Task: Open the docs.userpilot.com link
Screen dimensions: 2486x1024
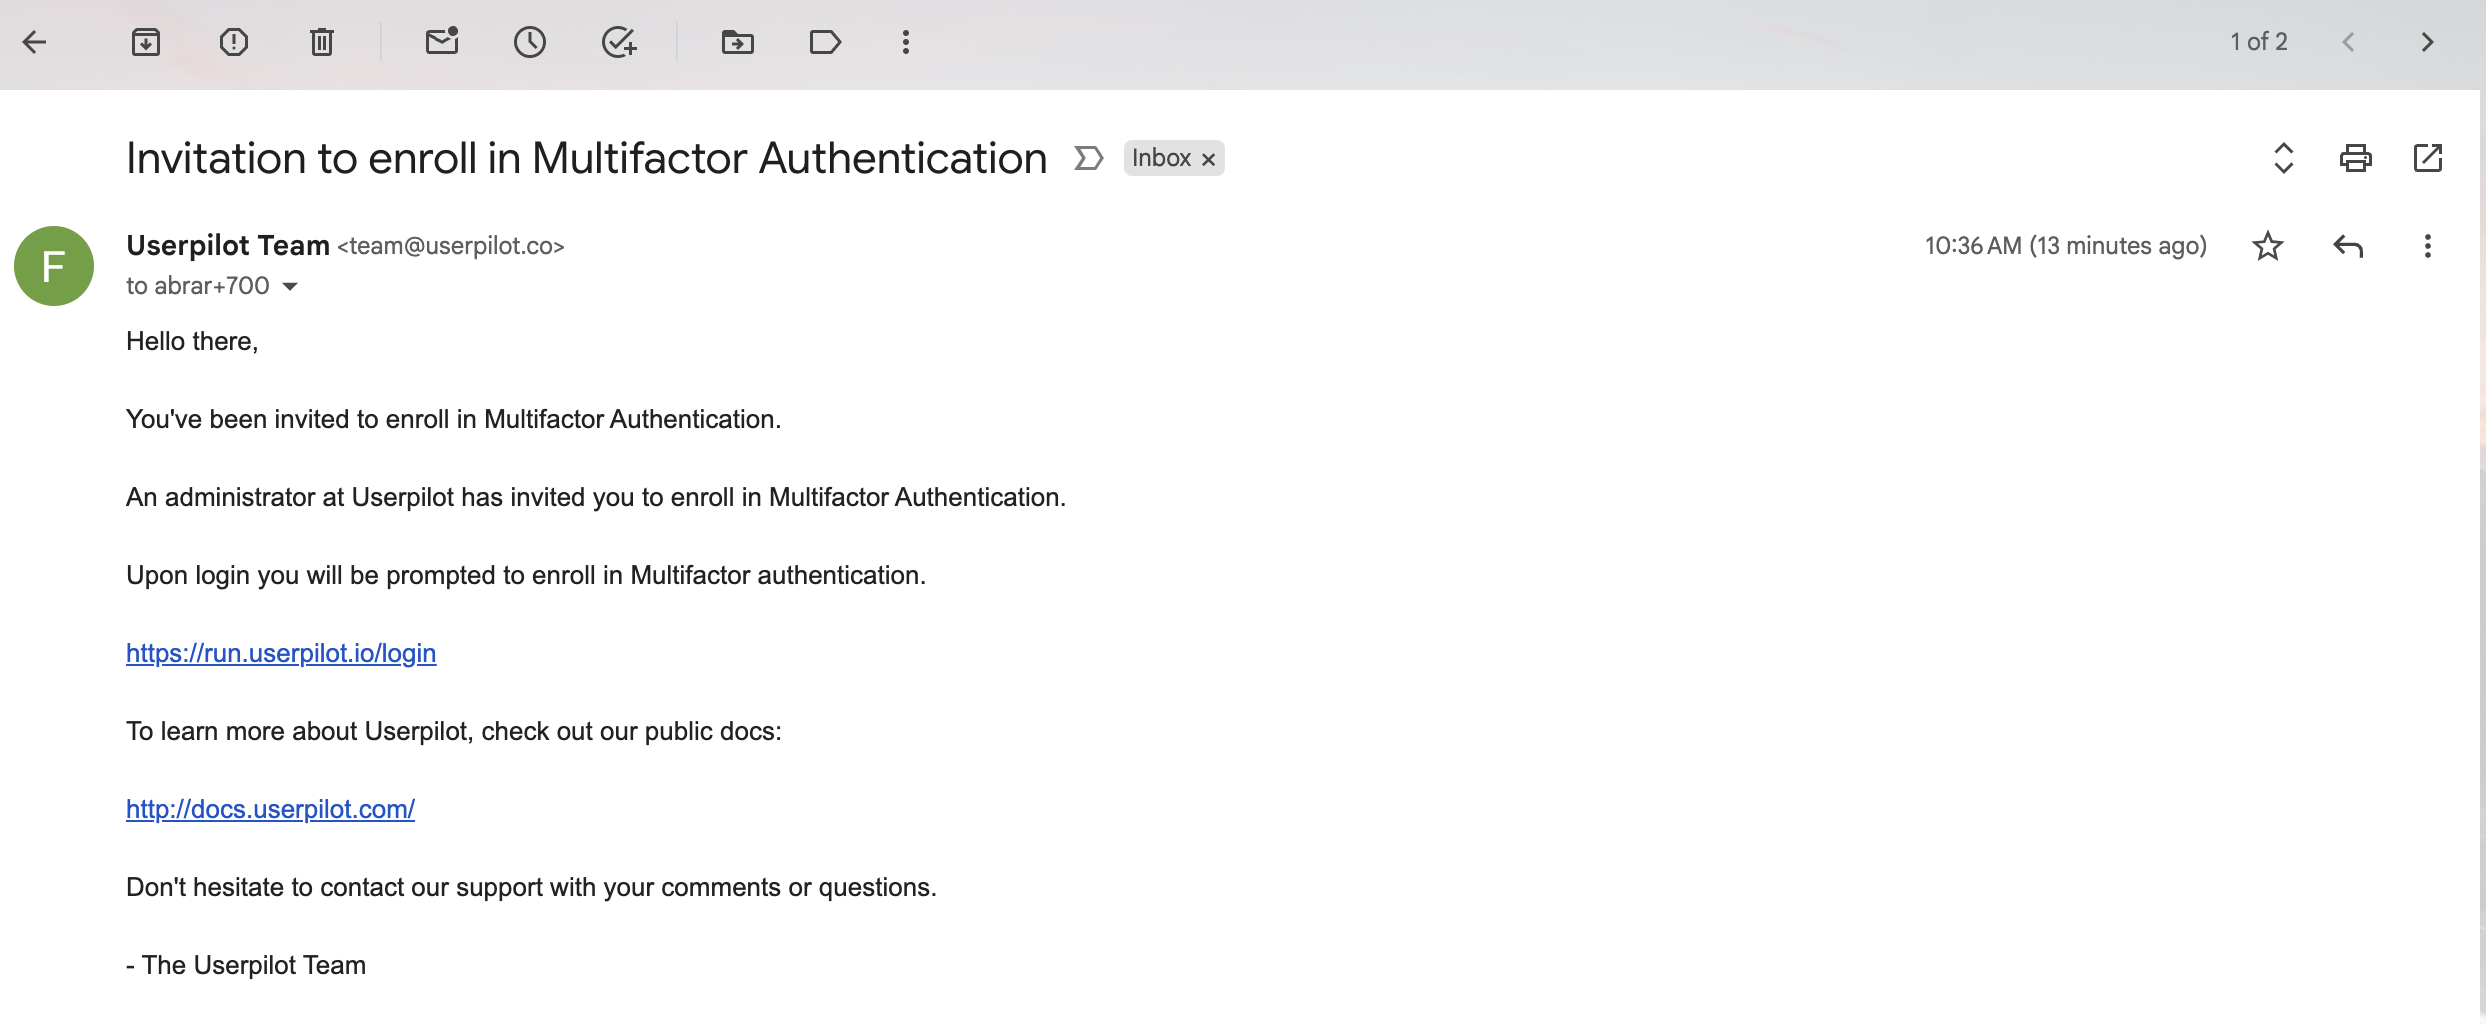Action: 270,809
